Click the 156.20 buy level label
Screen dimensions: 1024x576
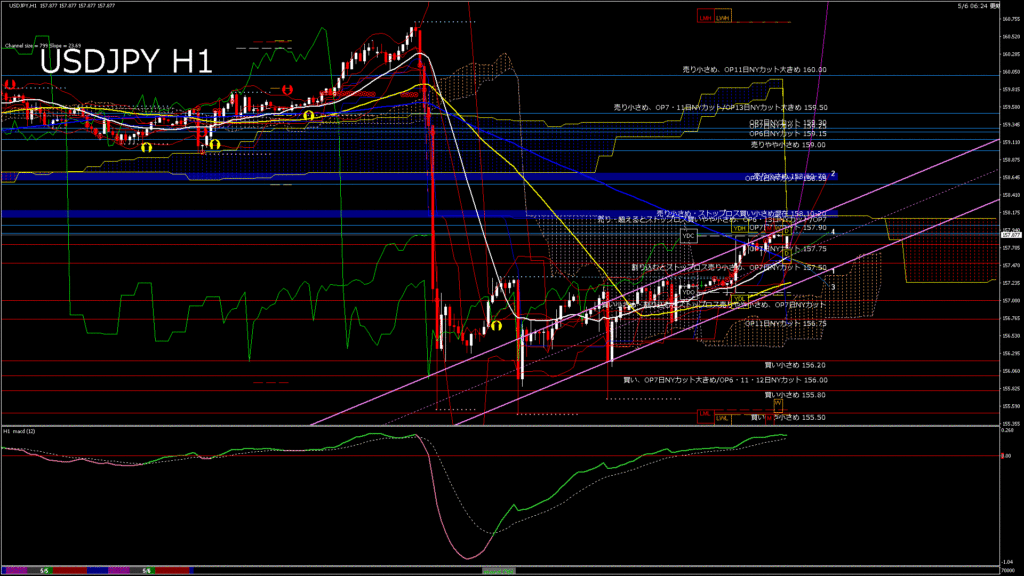(795, 366)
